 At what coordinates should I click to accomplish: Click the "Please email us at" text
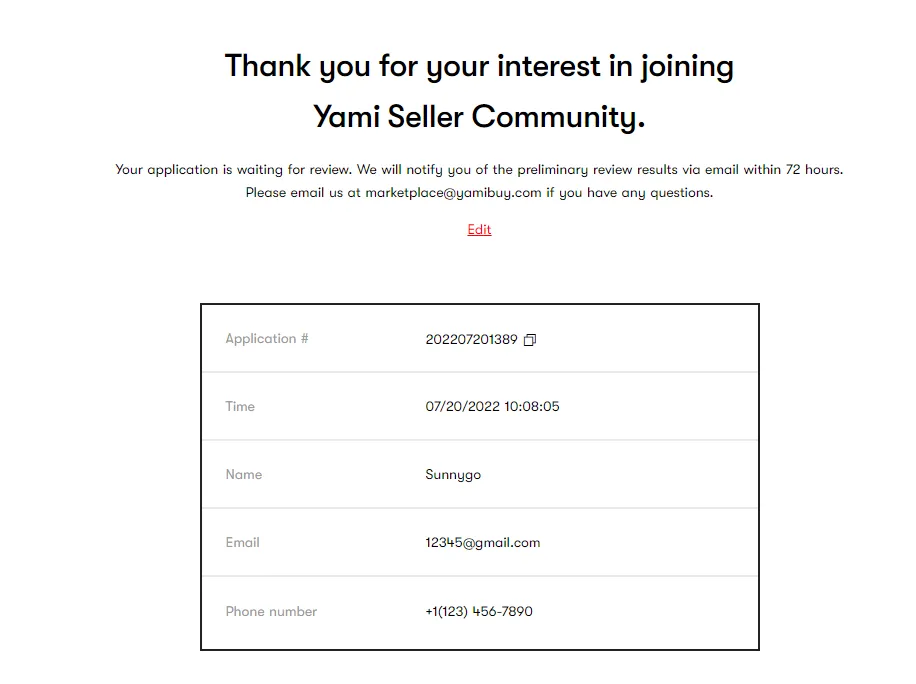click(x=303, y=193)
